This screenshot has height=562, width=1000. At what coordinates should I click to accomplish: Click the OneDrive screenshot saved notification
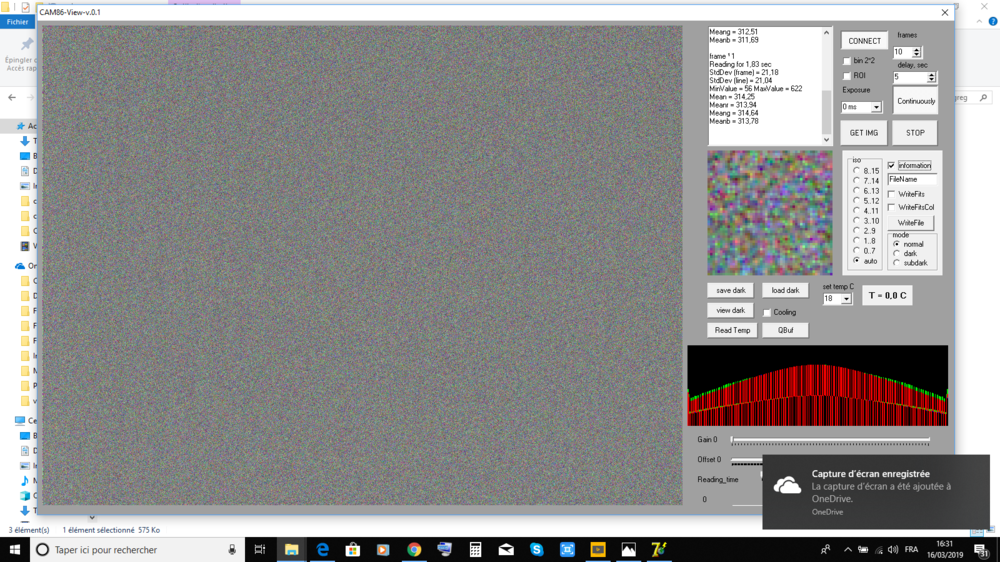(876, 492)
